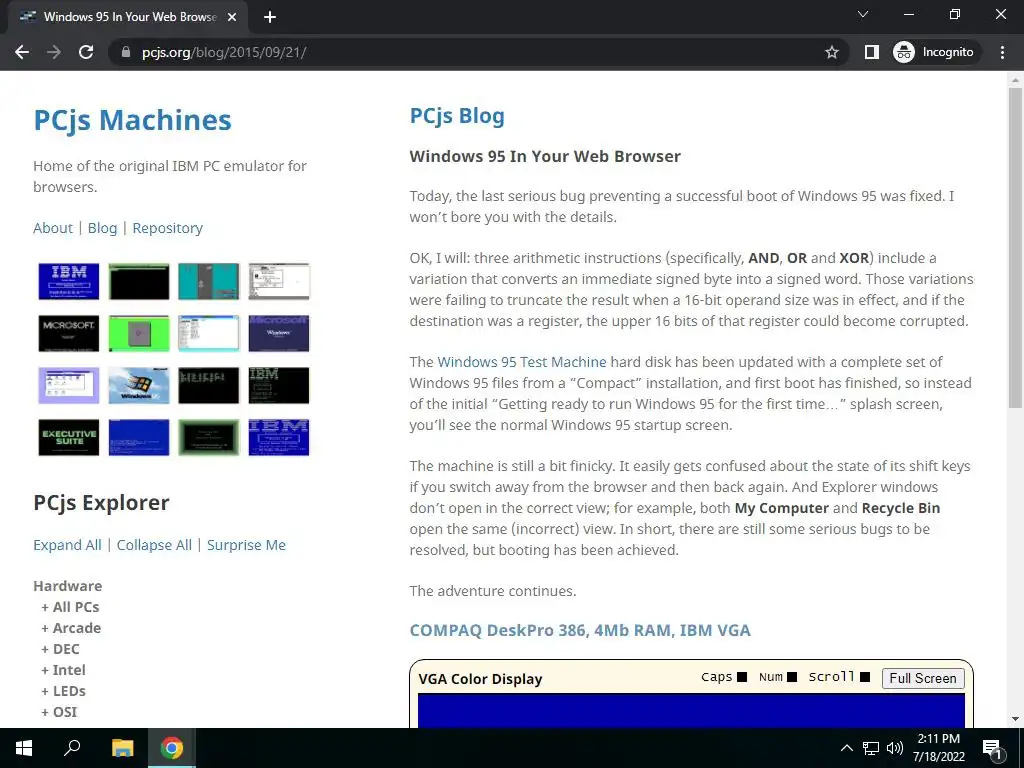The width and height of the screenshot is (1024, 768).
Task: Click Collapse All in PCjs Explorer
Action: 154,545
